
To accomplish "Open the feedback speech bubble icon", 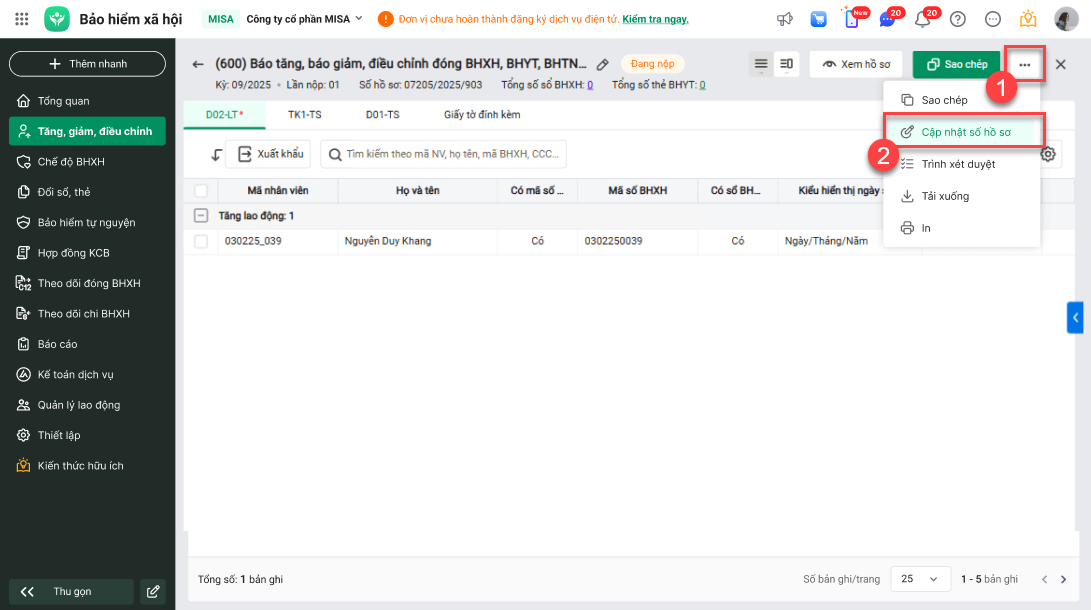I will pyautogui.click(x=993, y=19).
